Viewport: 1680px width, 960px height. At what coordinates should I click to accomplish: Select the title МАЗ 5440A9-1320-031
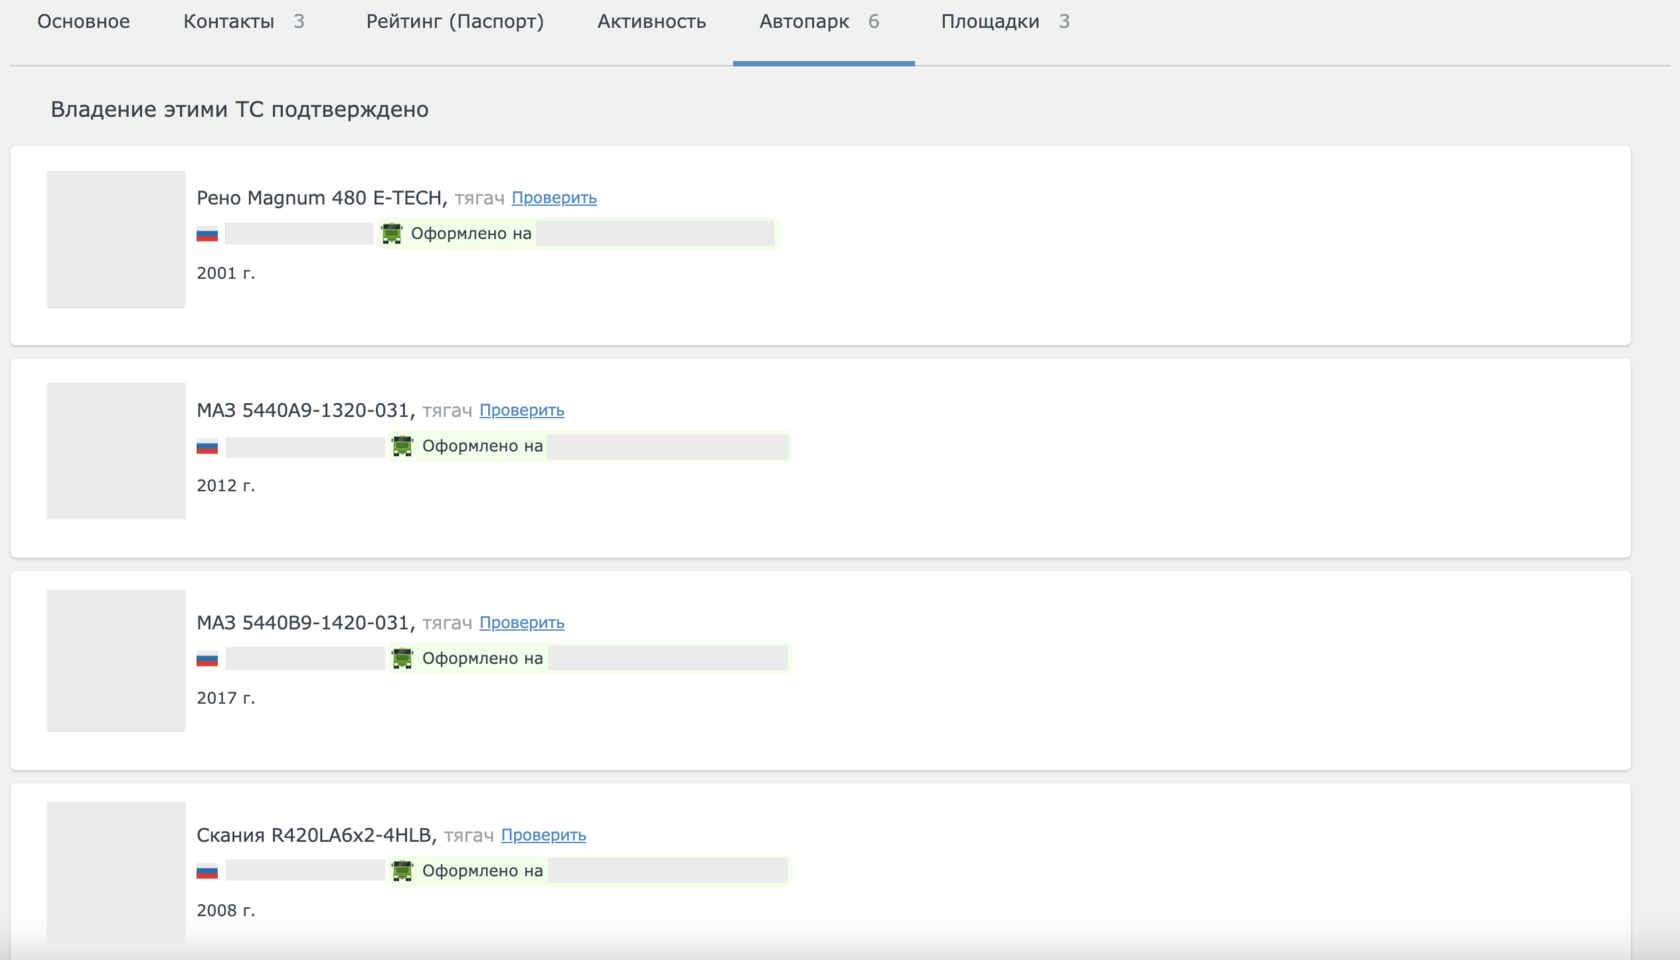tap(306, 410)
